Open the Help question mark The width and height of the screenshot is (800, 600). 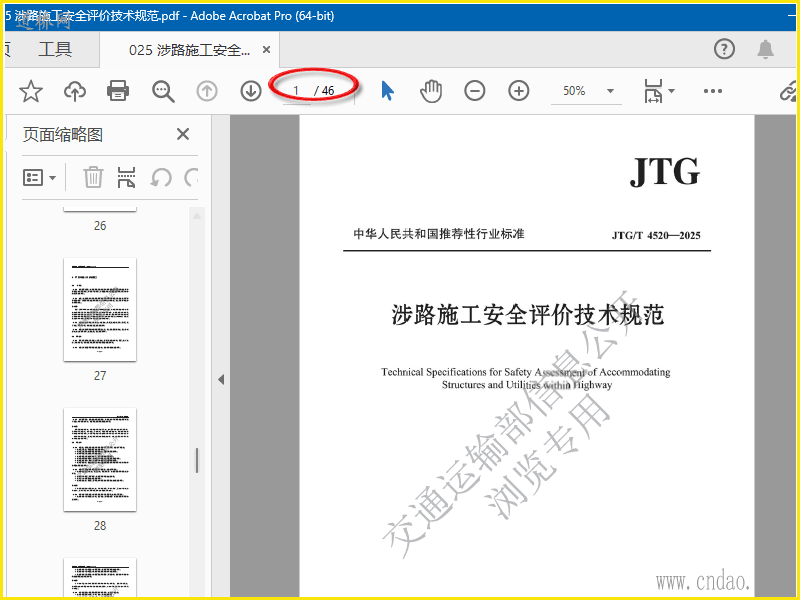tap(724, 49)
